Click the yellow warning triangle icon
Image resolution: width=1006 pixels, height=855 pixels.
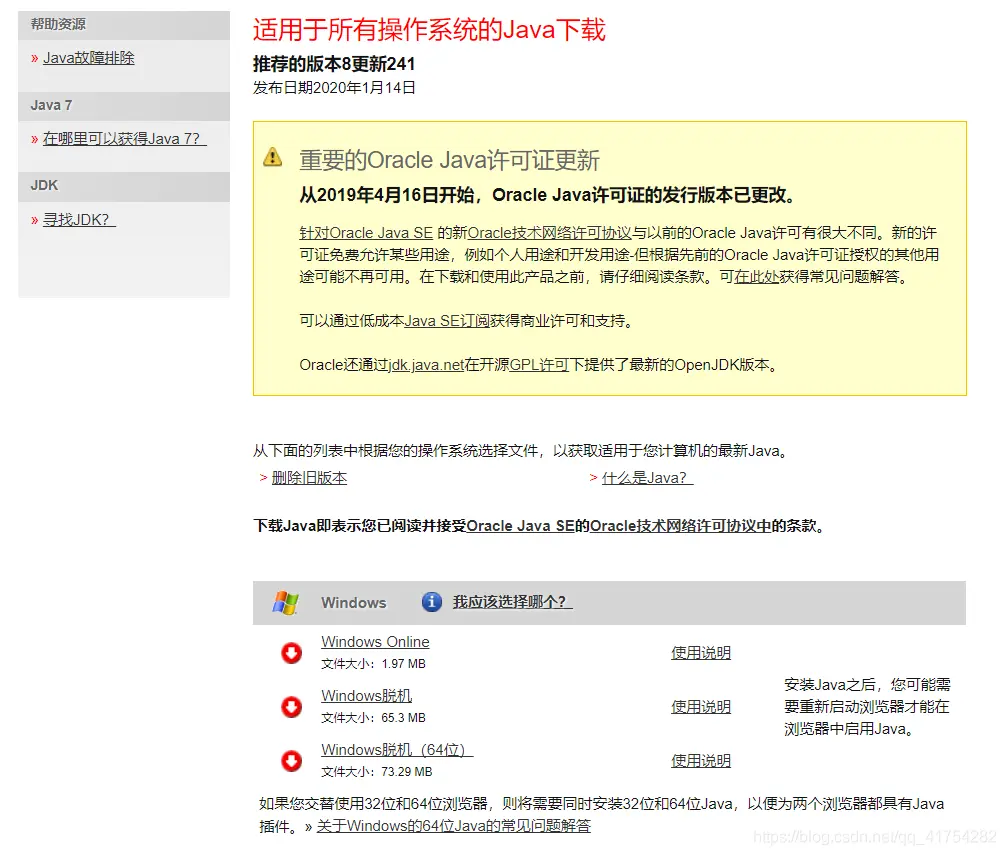coord(273,157)
